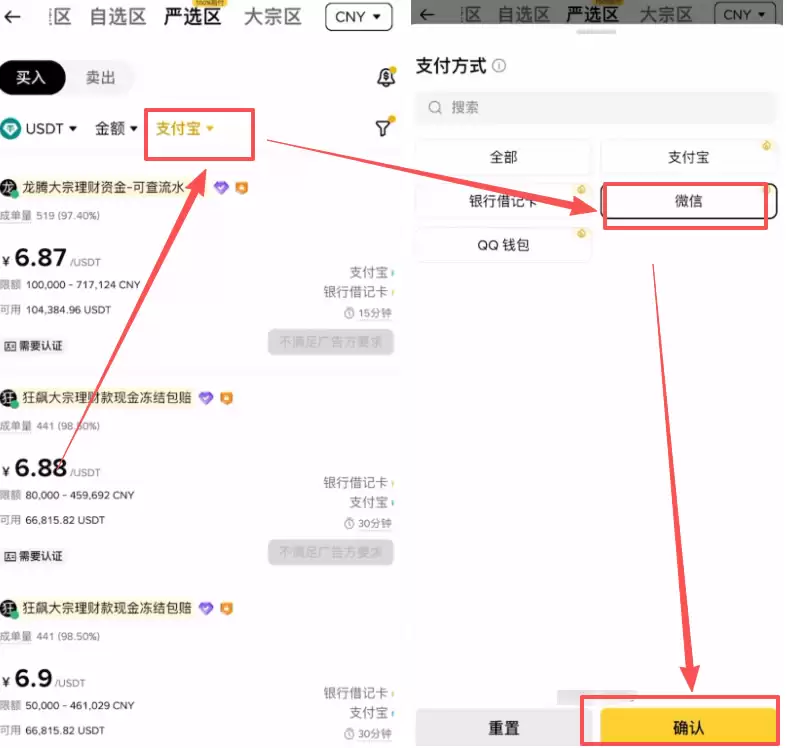
Task: Click 不满足广告方要求 button on 6.87 listing
Action: pos(331,342)
